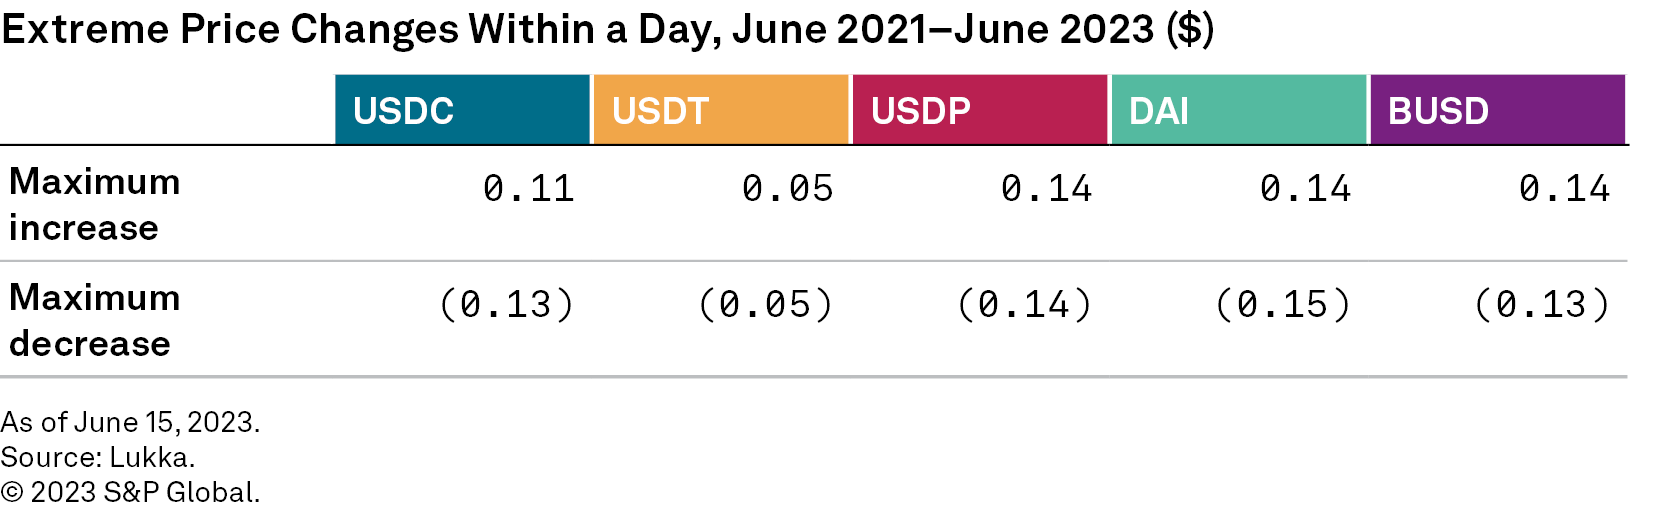Click the purple BUSD column header
The width and height of the screenshot is (1667, 517).
1497,110
